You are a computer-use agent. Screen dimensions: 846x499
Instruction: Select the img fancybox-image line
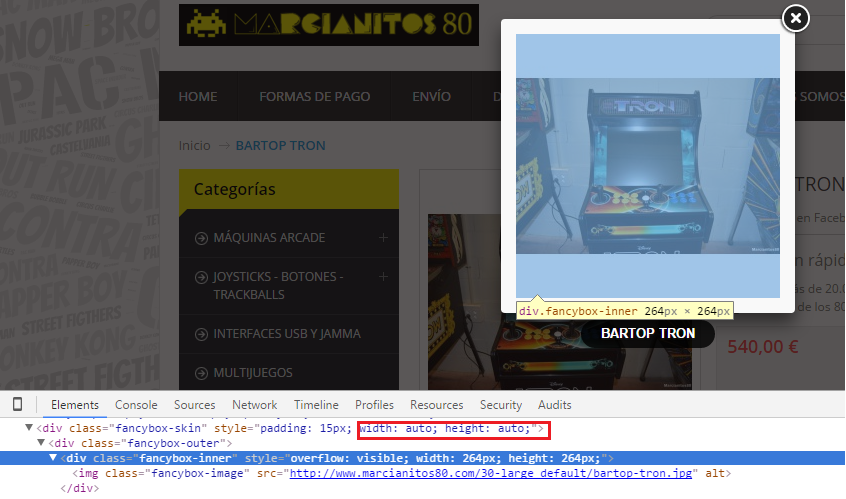coord(402,473)
